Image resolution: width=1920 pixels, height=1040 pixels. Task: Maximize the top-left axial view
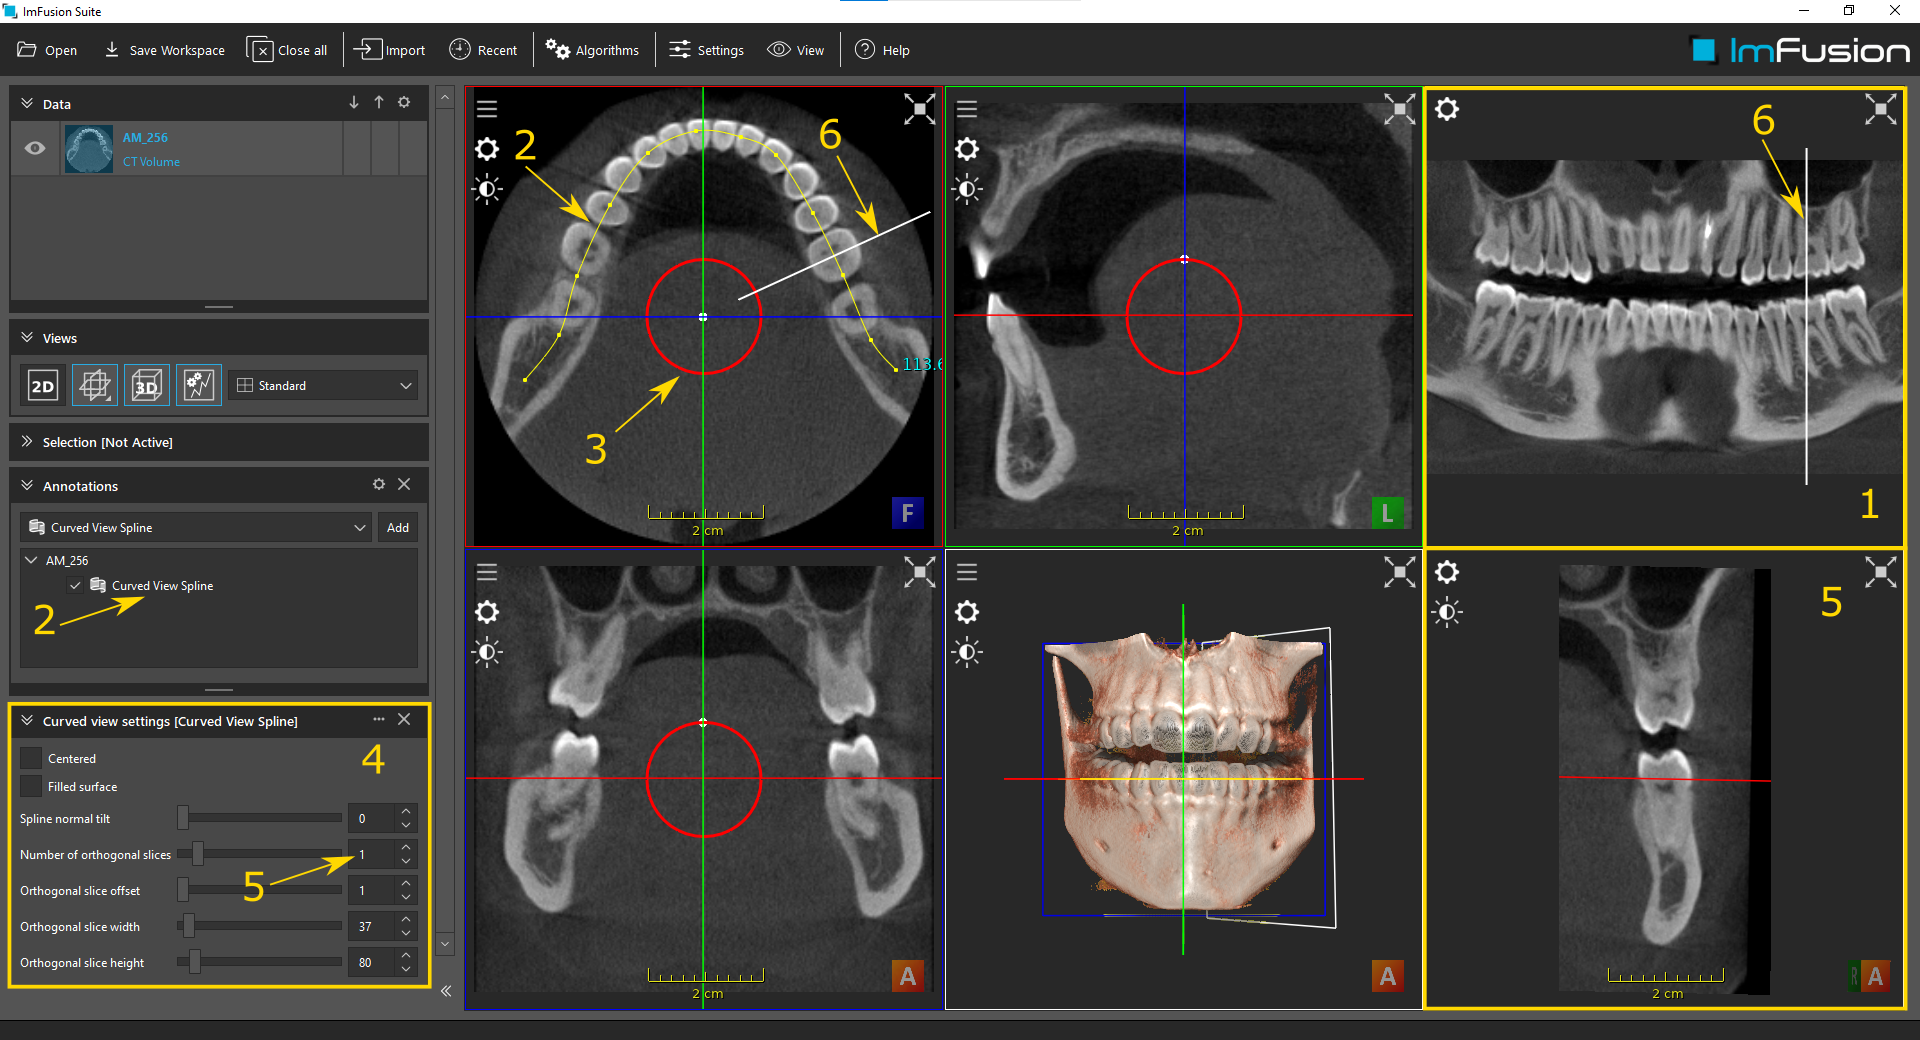(920, 109)
